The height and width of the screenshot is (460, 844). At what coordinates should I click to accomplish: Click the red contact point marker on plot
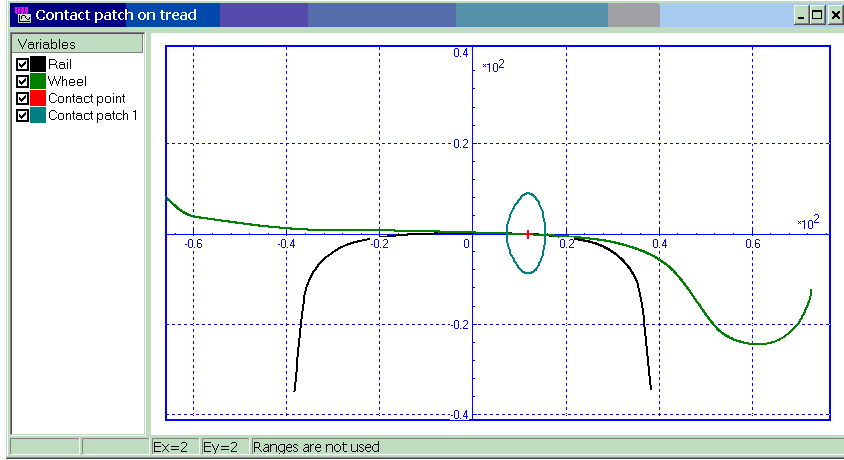click(528, 235)
